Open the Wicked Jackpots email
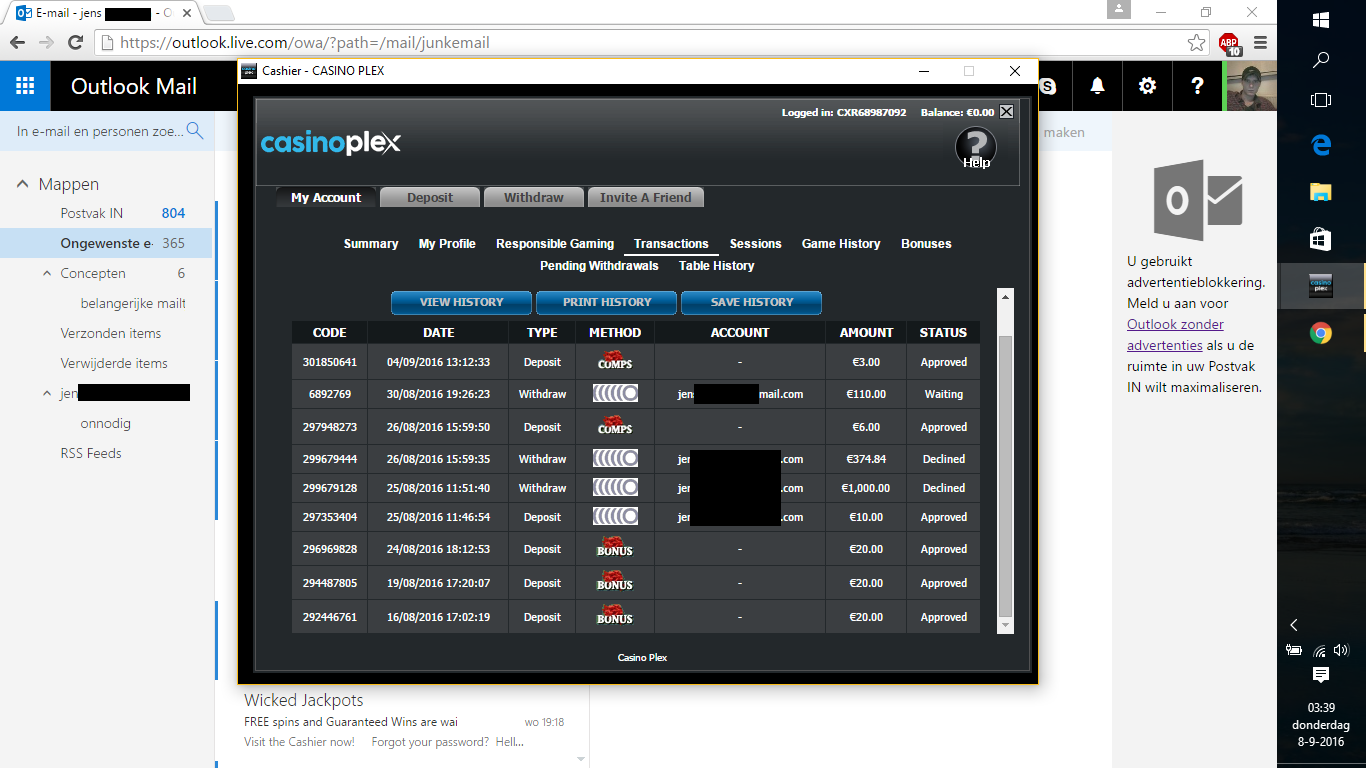1366x768 pixels. (x=404, y=720)
